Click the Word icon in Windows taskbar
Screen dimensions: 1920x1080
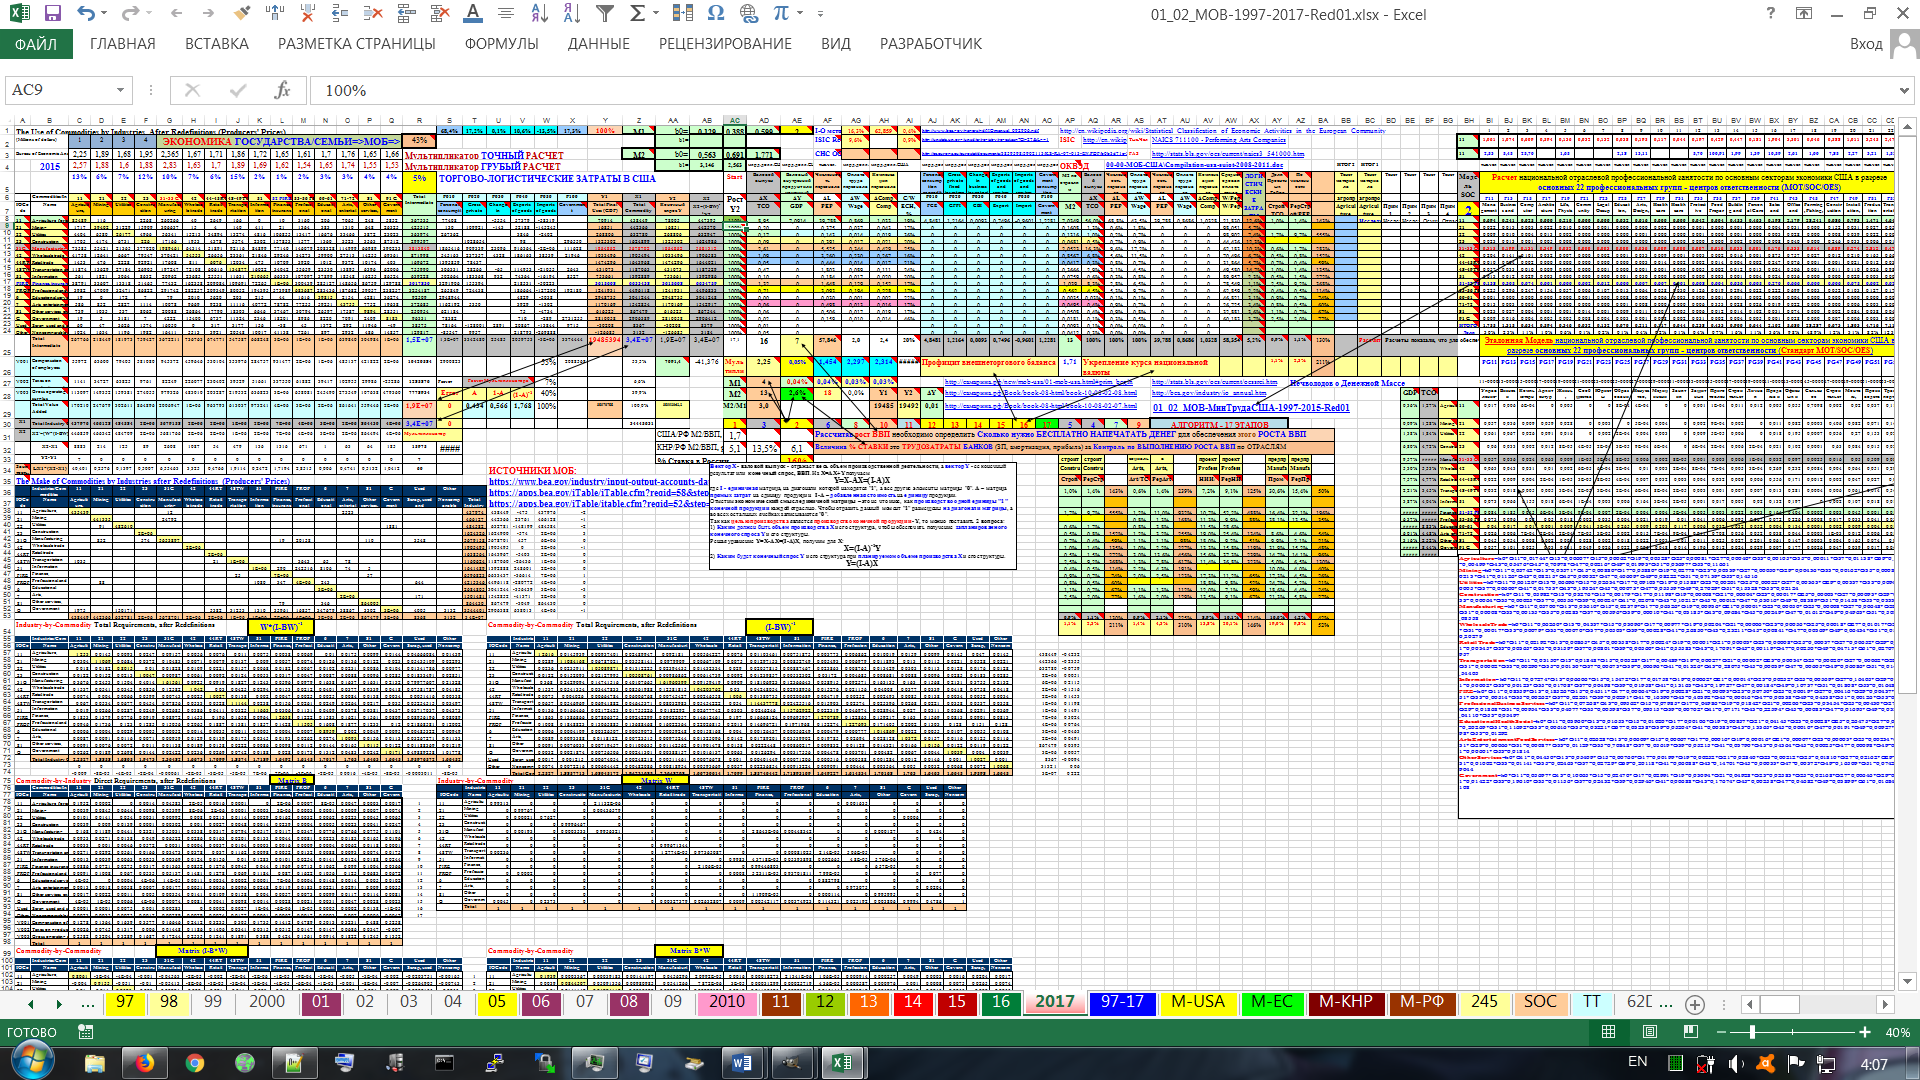[742, 1063]
